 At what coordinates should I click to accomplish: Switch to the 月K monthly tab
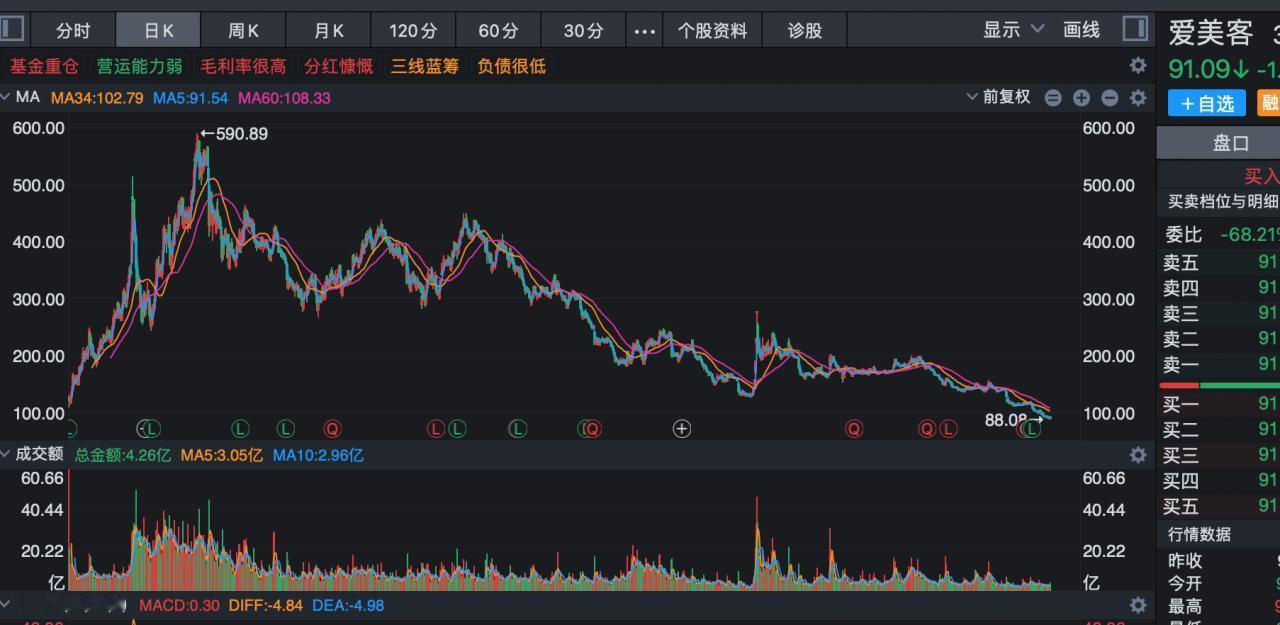328,30
